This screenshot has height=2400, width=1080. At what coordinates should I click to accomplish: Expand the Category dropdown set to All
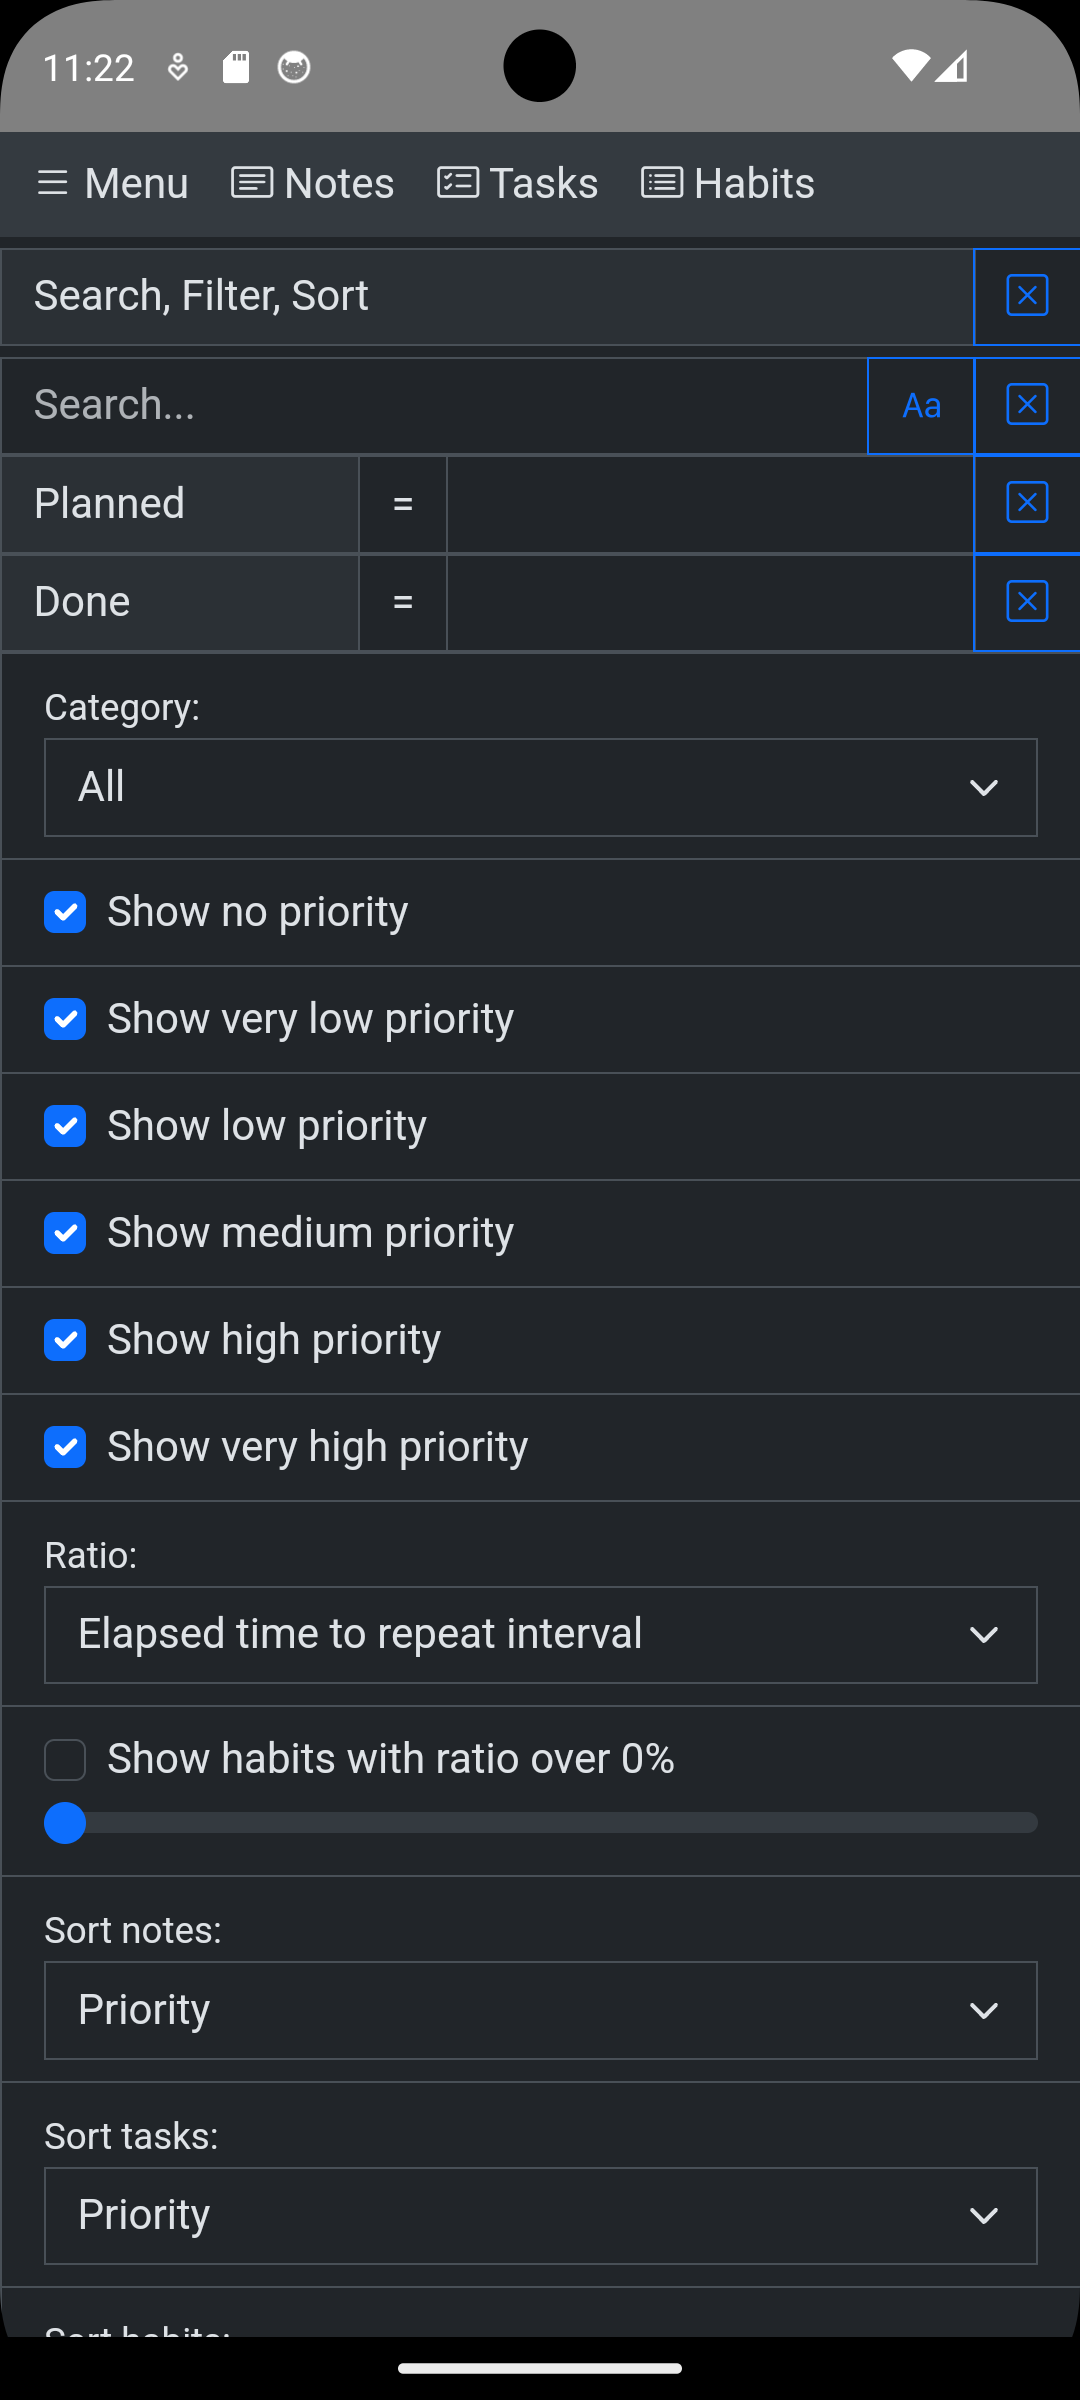coord(541,787)
